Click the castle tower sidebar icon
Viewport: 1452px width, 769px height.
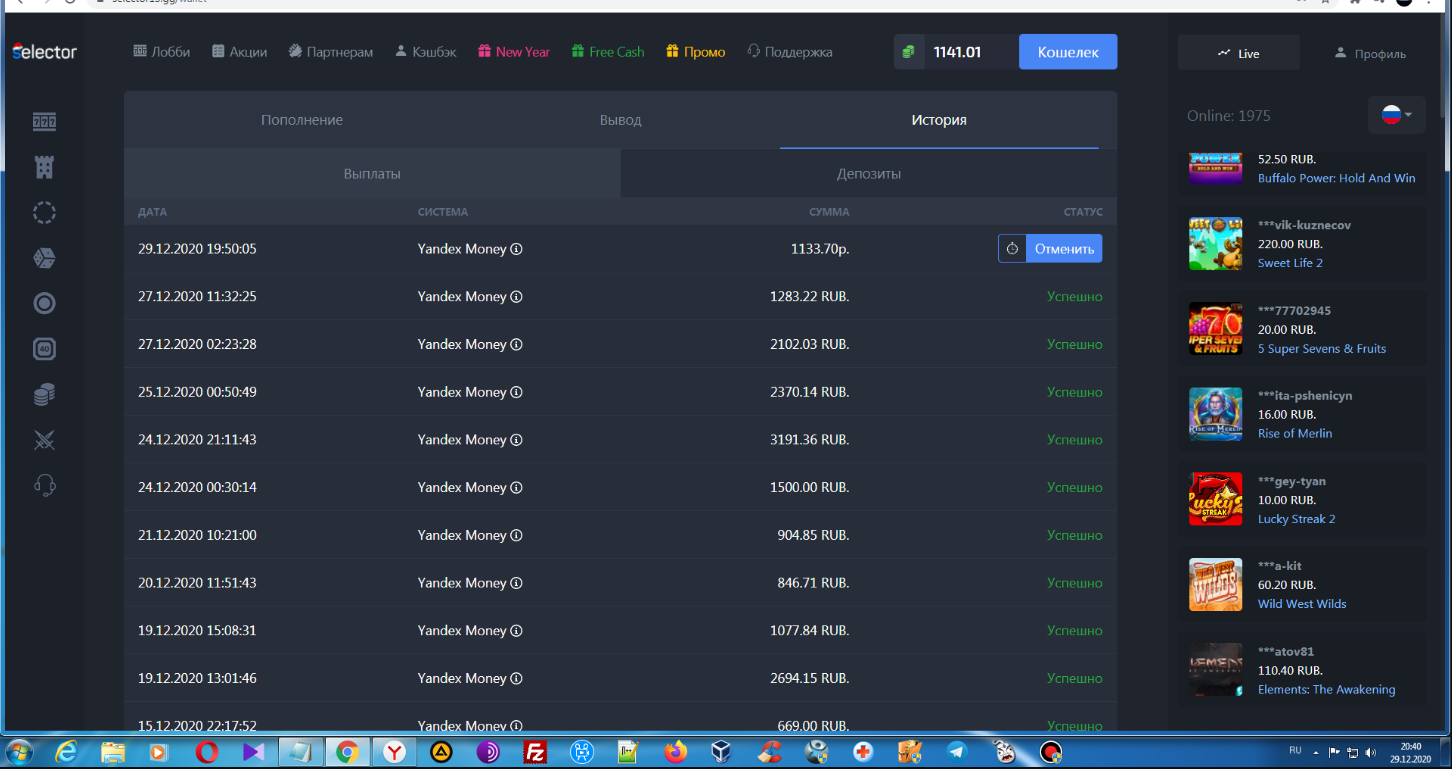point(44,167)
